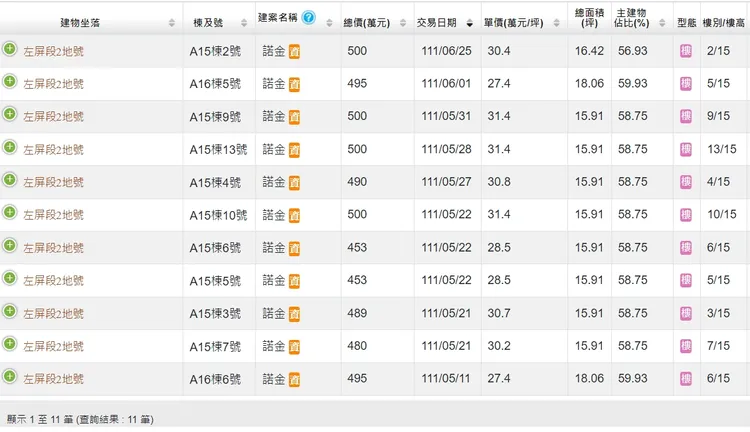Image resolution: width=750 pixels, height=432 pixels.
Task: Click the orange badge in A15棟2號 row
Action: tap(294, 52)
